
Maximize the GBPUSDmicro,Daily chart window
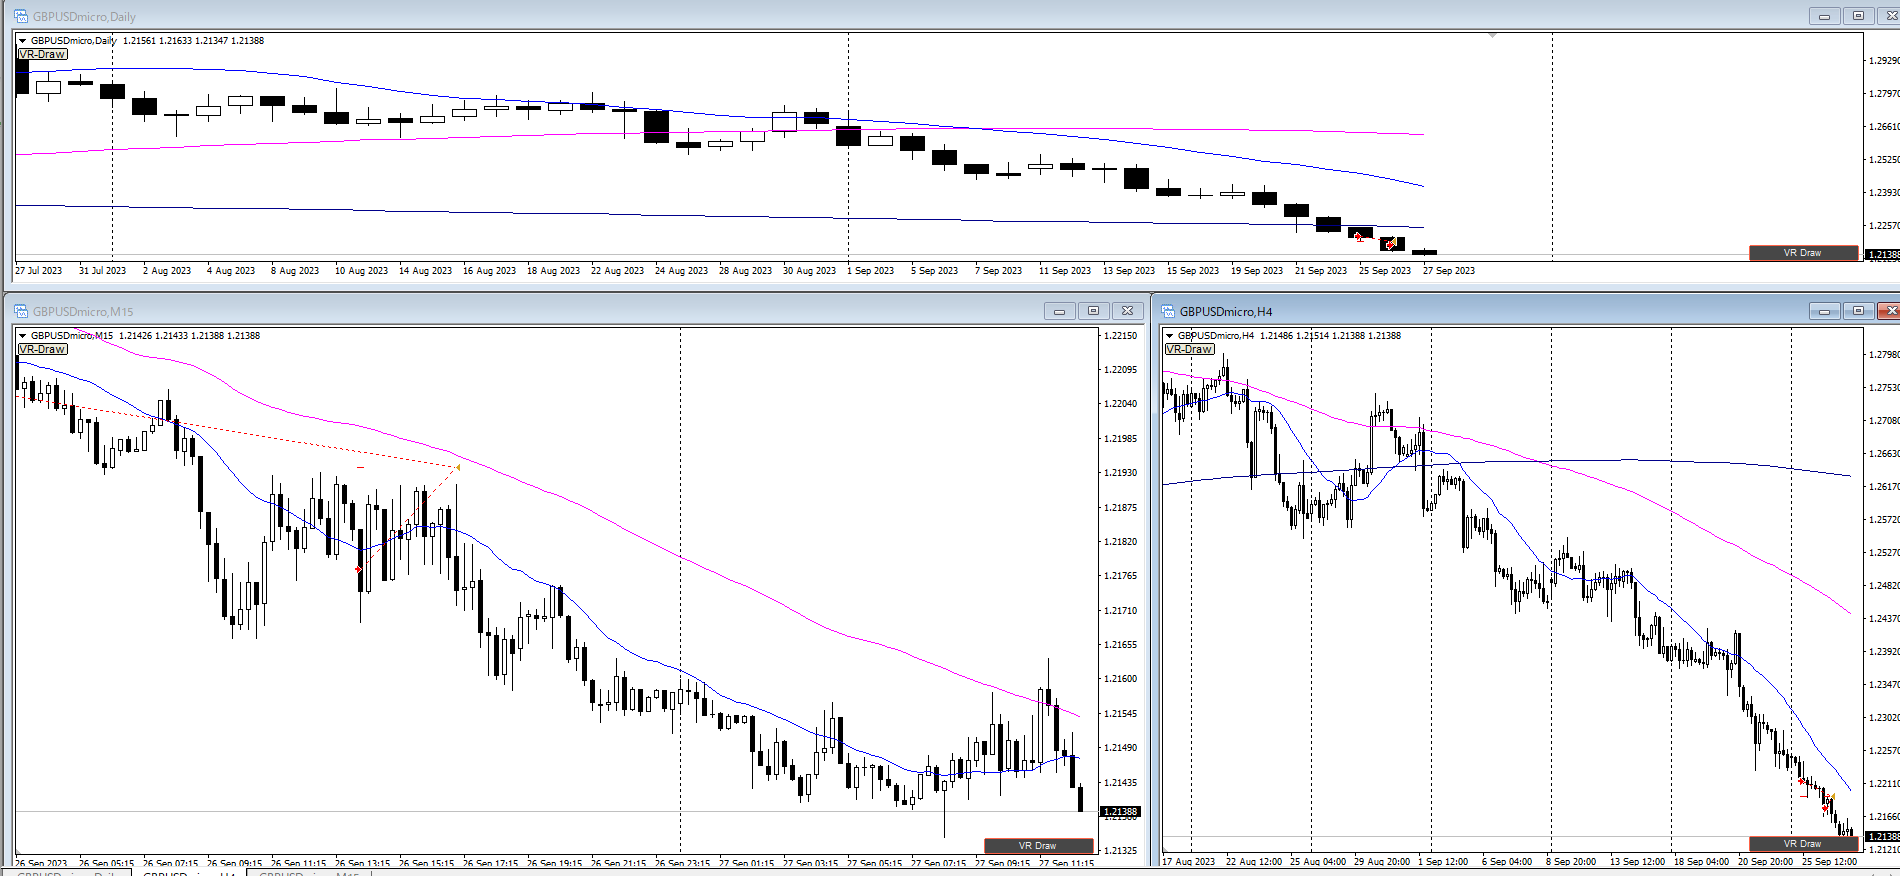point(1859,16)
